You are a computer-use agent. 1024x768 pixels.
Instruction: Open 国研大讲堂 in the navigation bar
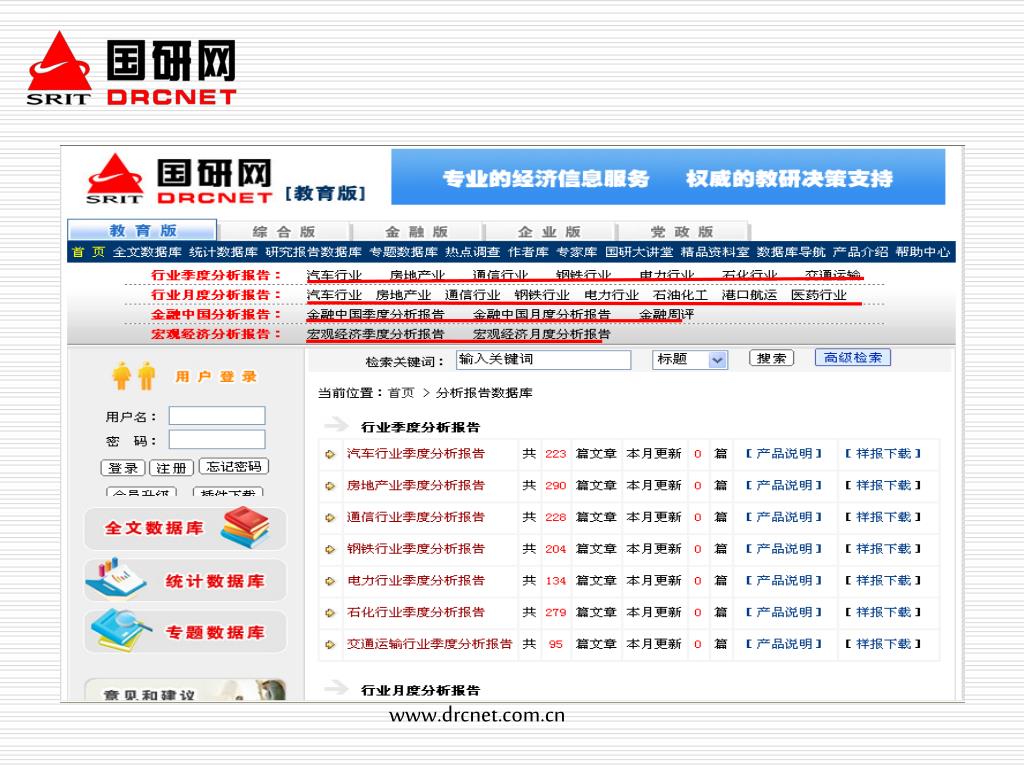(639, 252)
